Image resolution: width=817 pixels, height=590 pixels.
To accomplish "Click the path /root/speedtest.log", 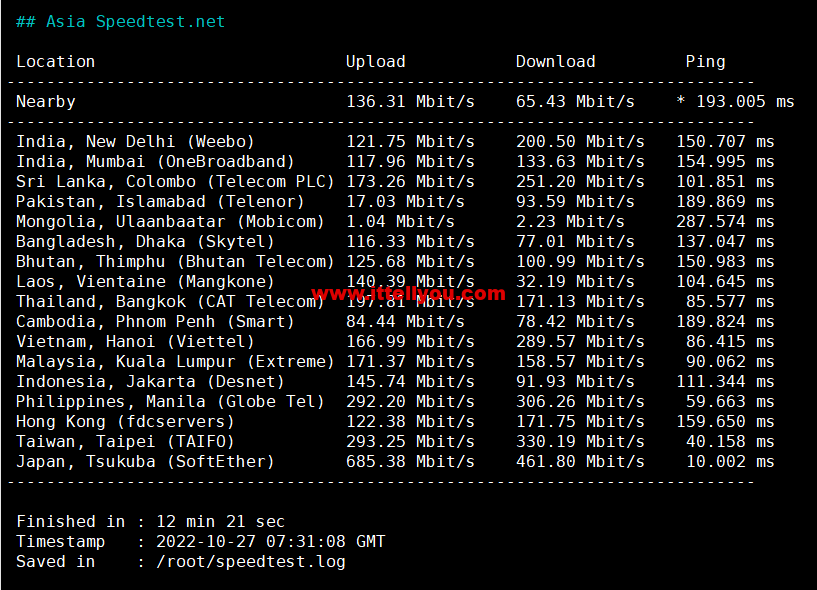I will (251, 562).
